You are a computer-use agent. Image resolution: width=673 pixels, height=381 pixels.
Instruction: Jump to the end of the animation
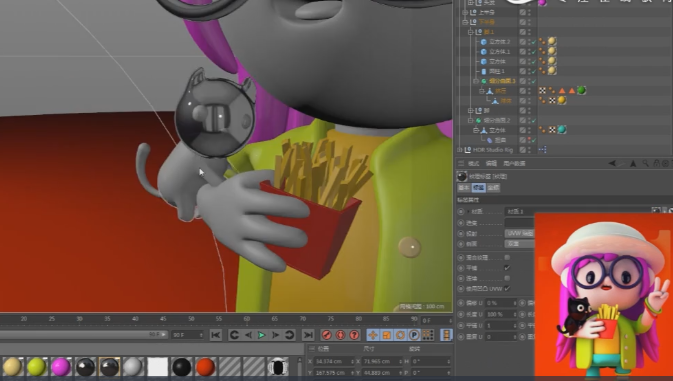308,335
